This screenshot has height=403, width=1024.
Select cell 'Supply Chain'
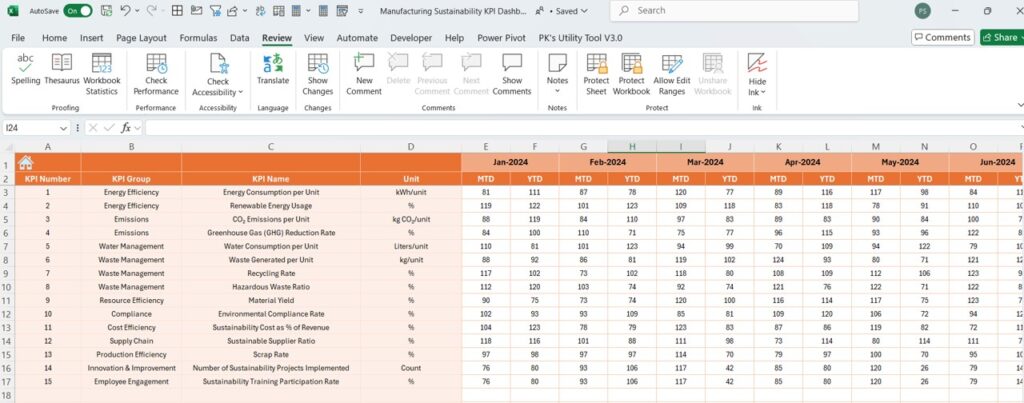(x=131, y=341)
